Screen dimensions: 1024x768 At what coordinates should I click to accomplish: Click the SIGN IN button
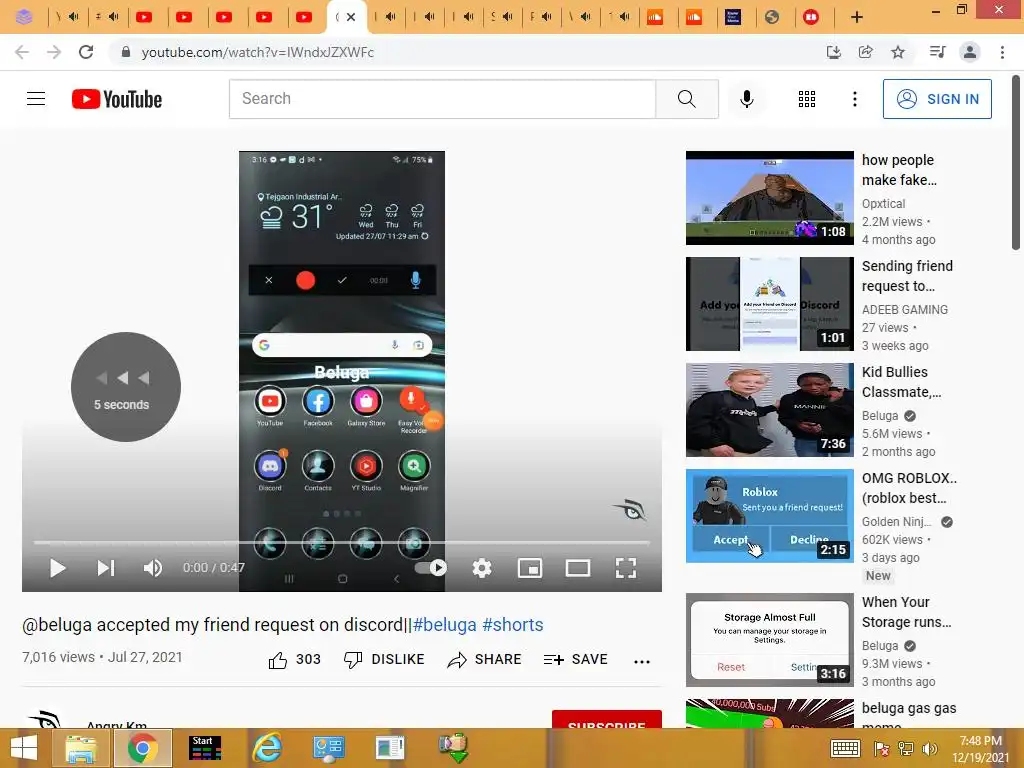point(937,99)
